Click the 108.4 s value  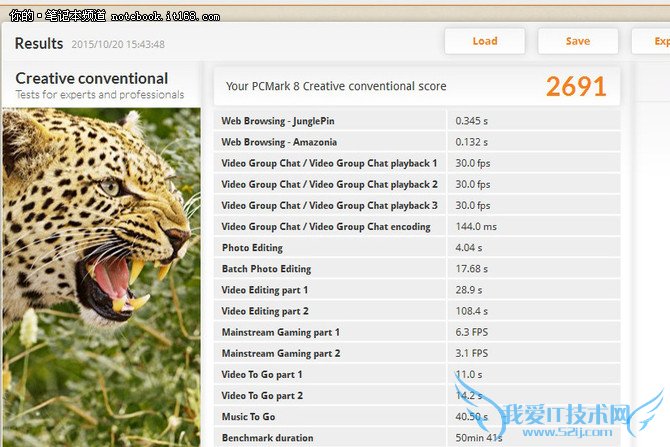[x=471, y=311]
